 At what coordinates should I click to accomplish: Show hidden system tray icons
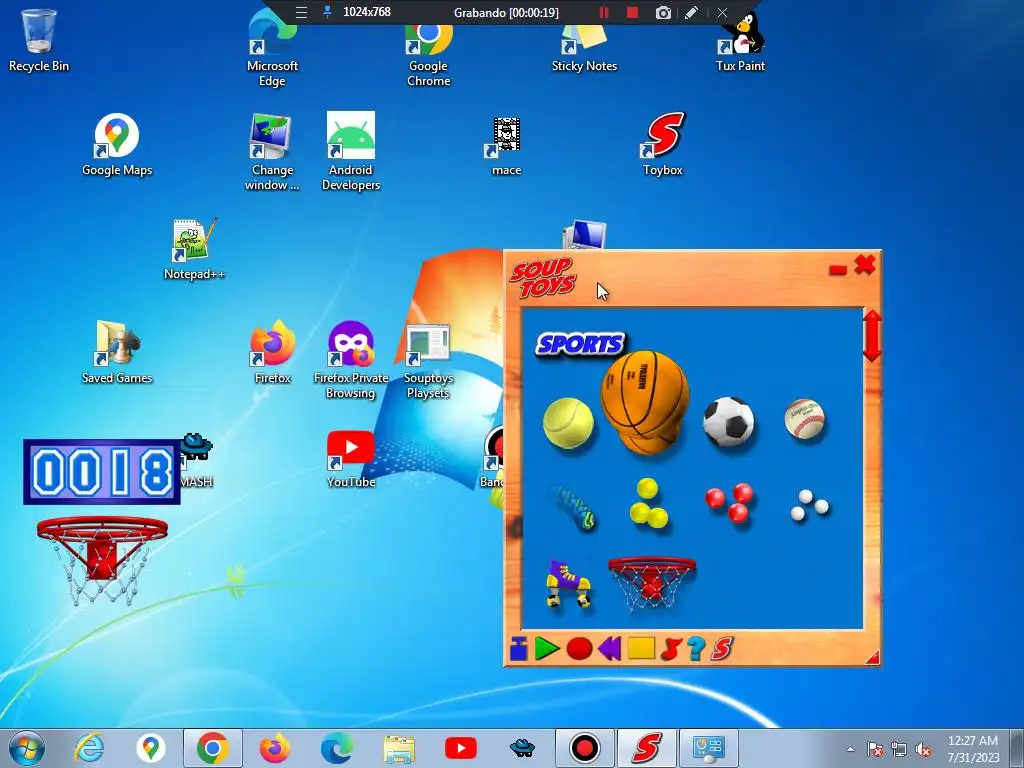coord(850,749)
